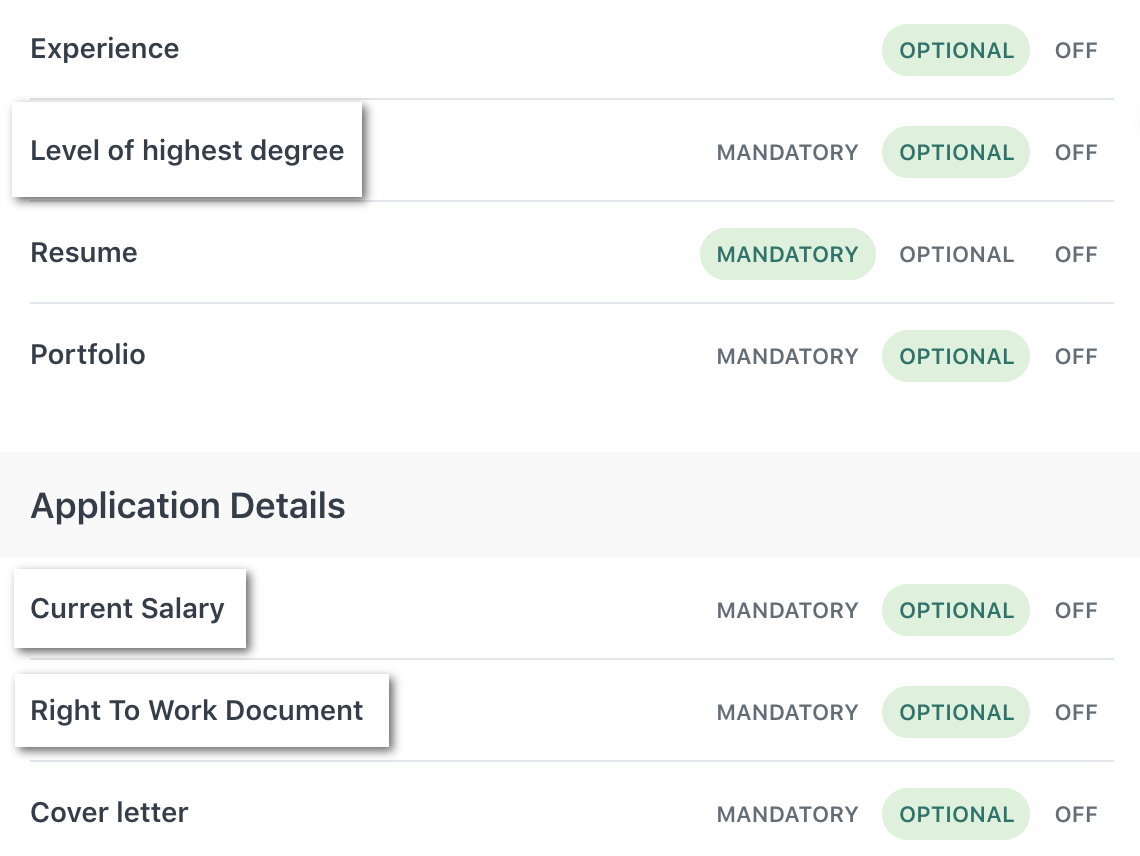Turn the Cover letter field Off
This screenshot has height=856, width=1140.
coord(1075,814)
